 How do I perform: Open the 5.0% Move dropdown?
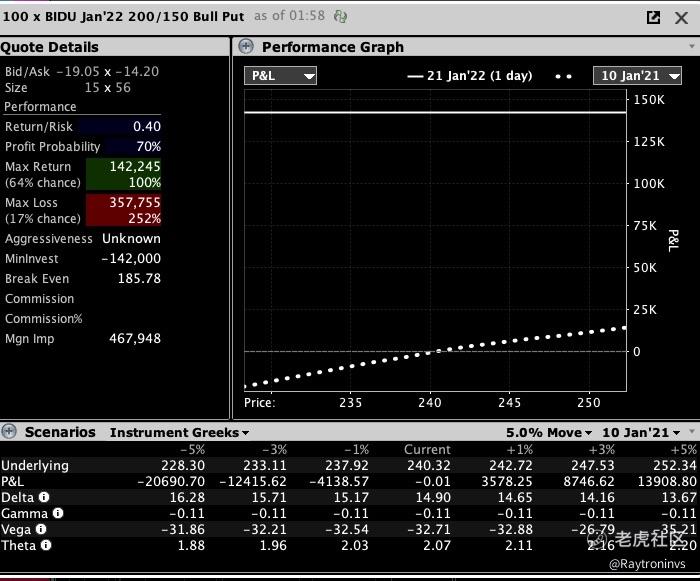[549, 432]
